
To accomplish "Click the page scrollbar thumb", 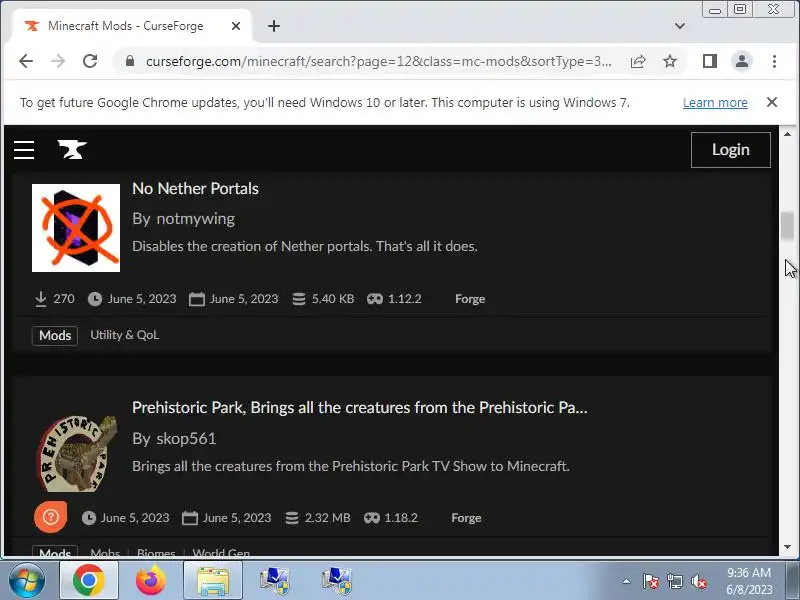I will 787,225.
